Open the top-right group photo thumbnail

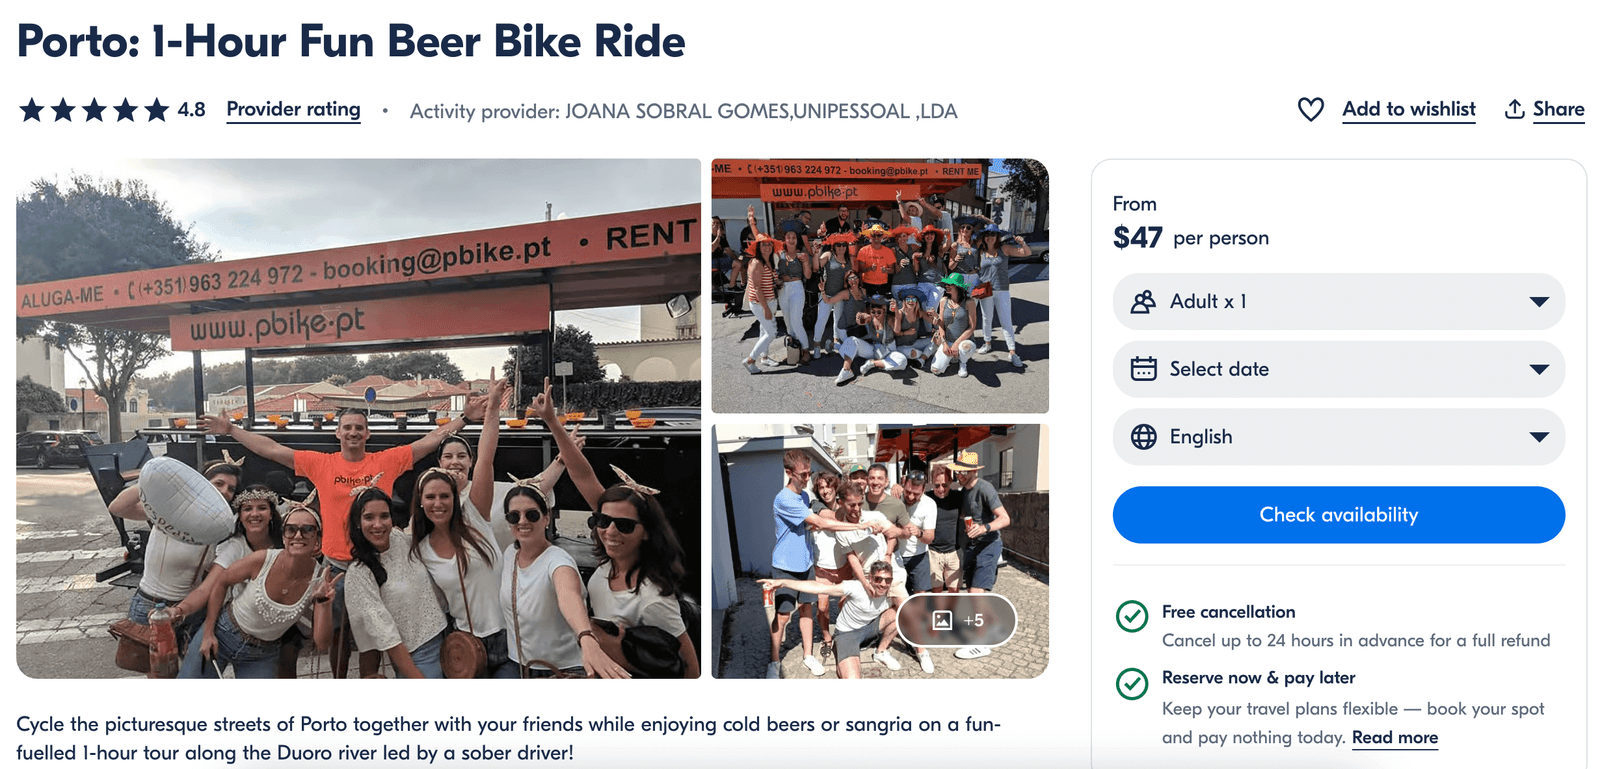coord(879,285)
